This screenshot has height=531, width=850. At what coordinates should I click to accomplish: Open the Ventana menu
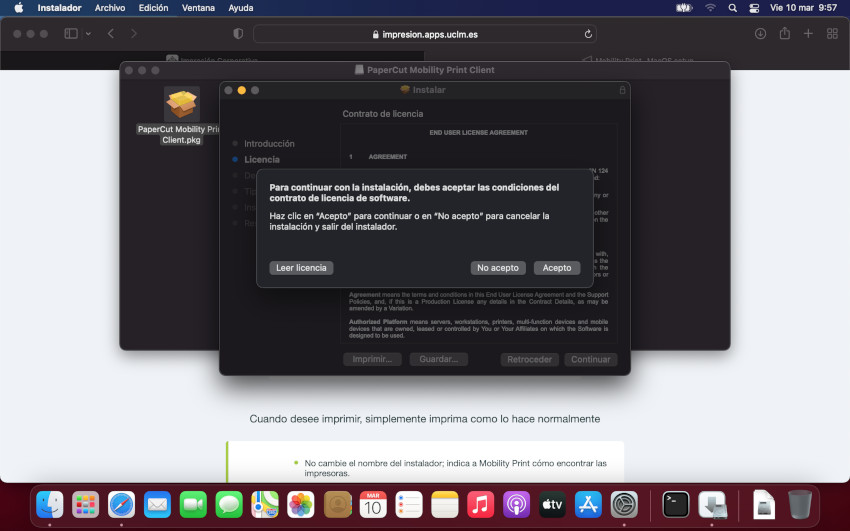[x=198, y=8]
